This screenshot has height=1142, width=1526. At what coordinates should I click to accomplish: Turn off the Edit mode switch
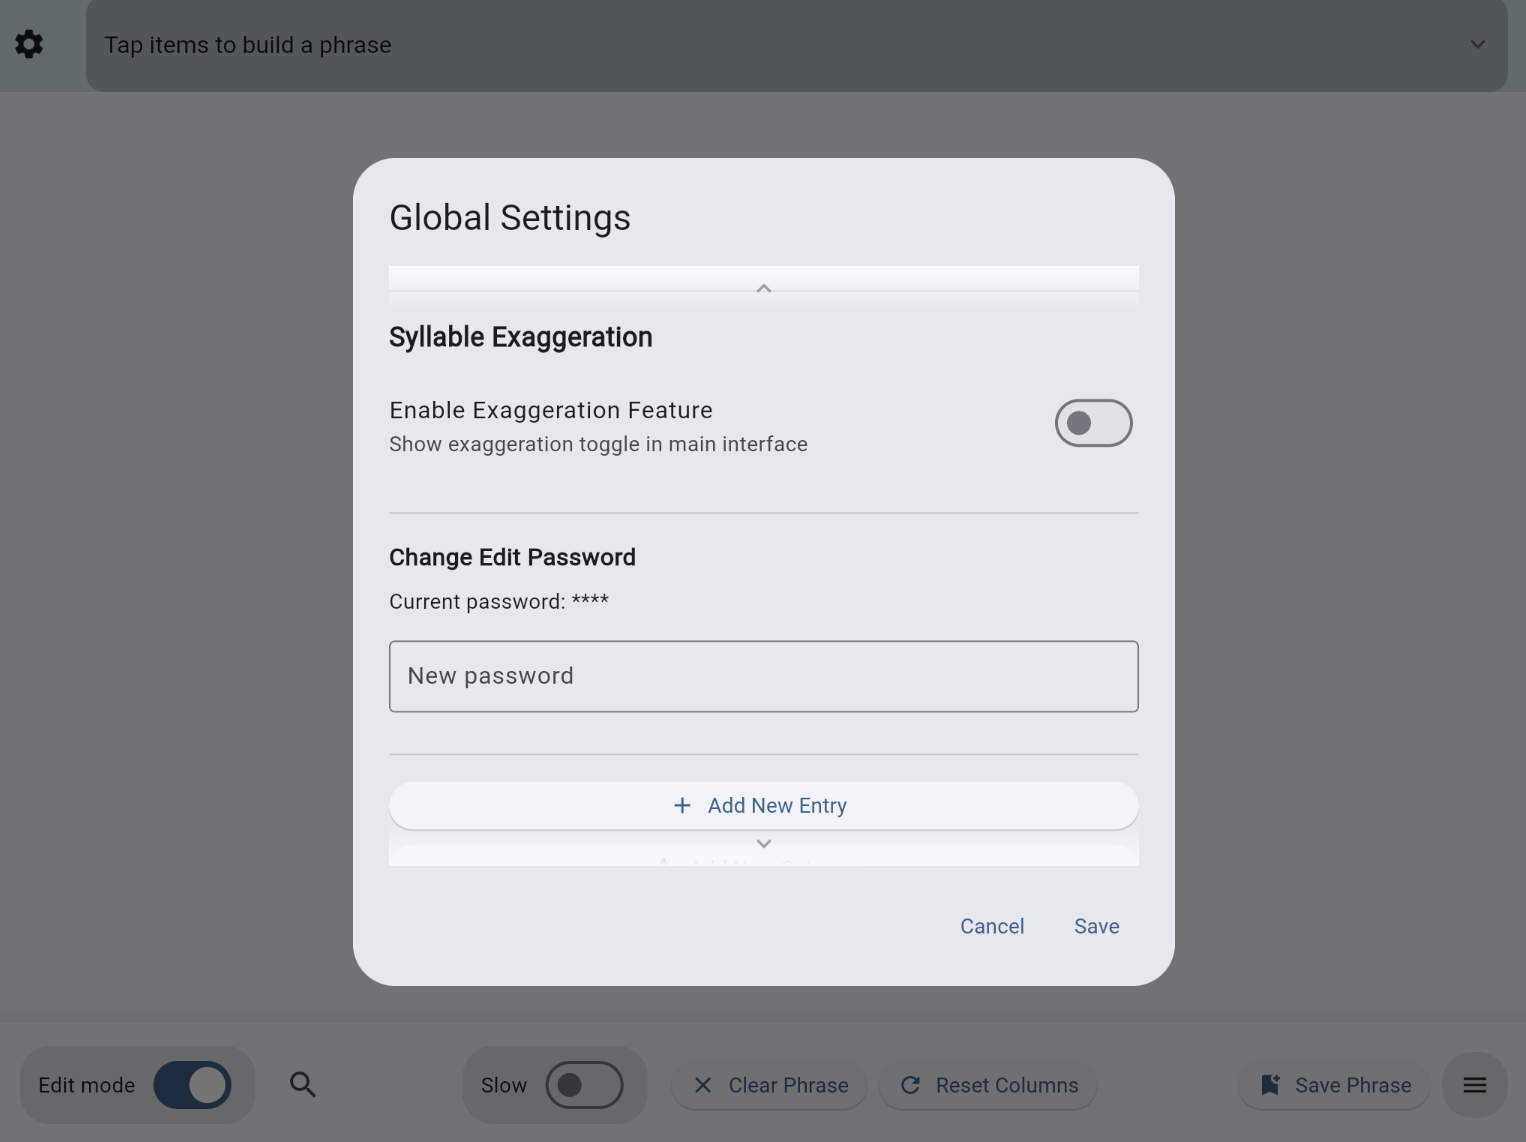pos(192,1085)
